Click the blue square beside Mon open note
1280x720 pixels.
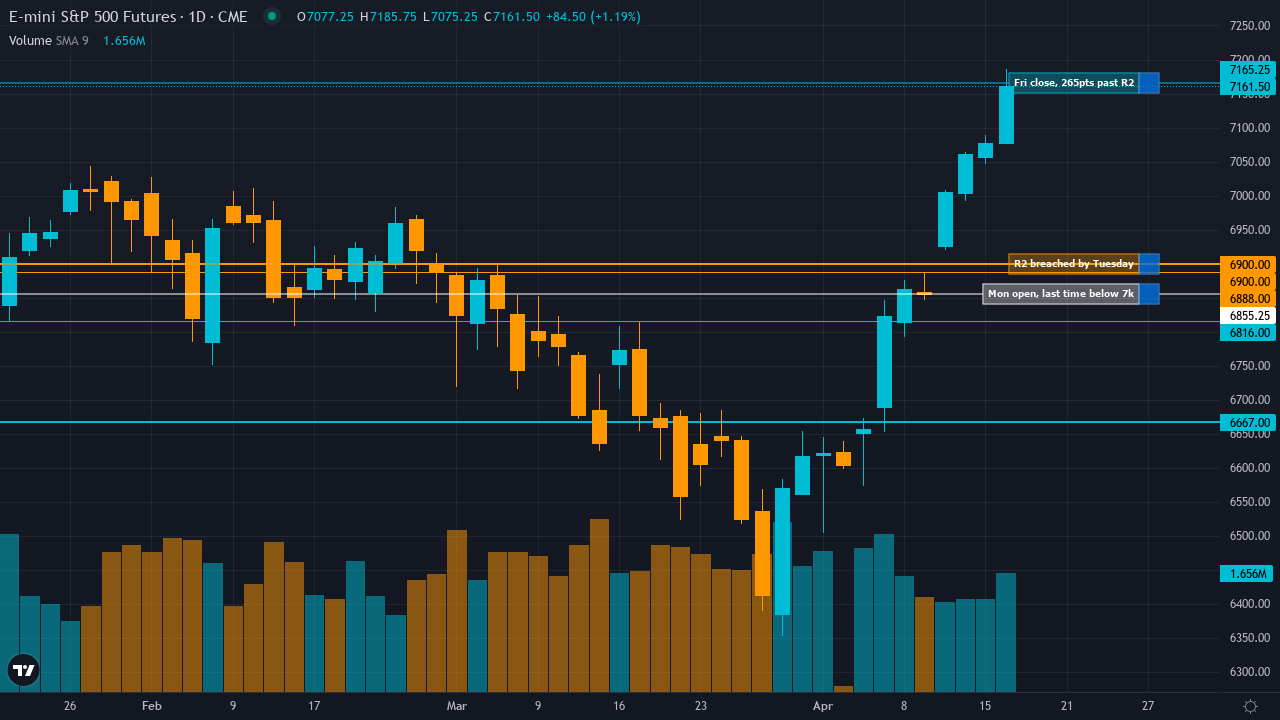1149,294
